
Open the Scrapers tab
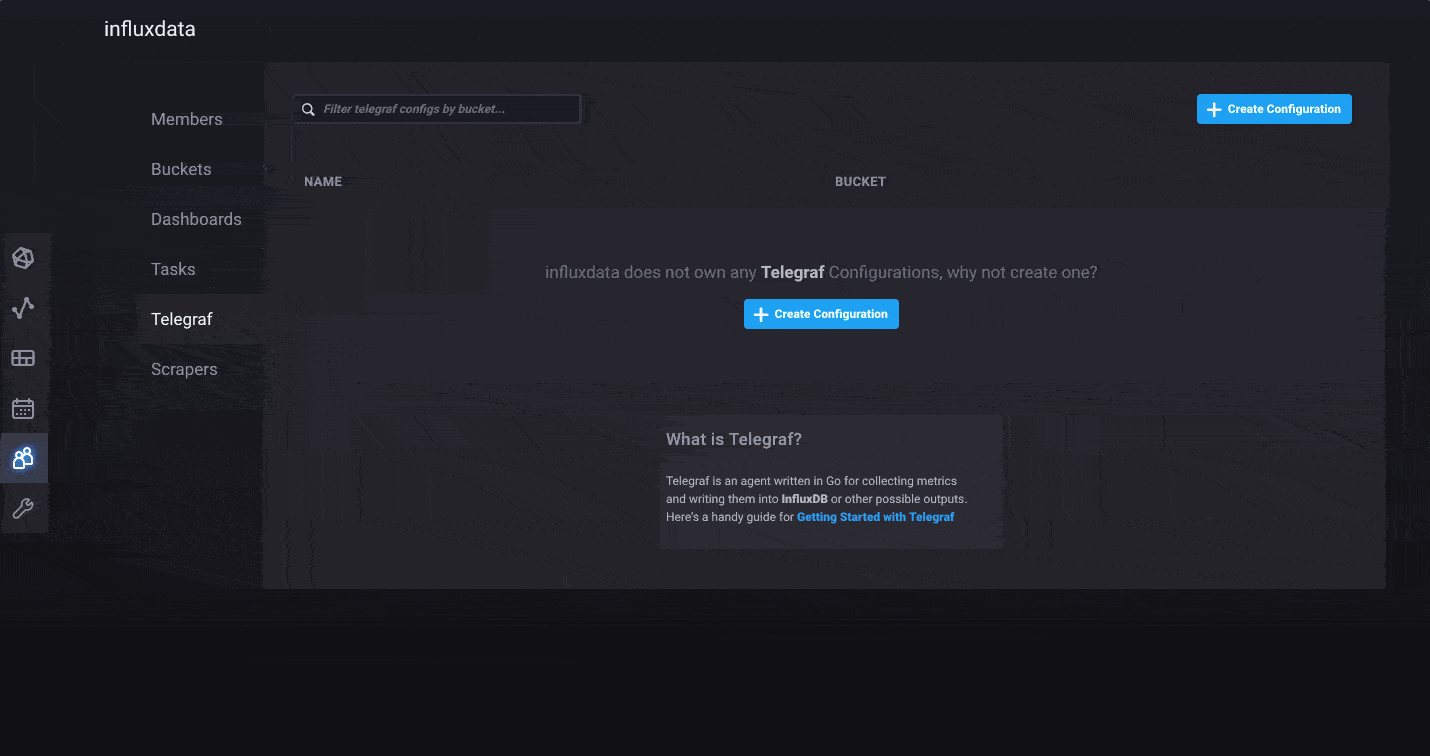tap(184, 369)
